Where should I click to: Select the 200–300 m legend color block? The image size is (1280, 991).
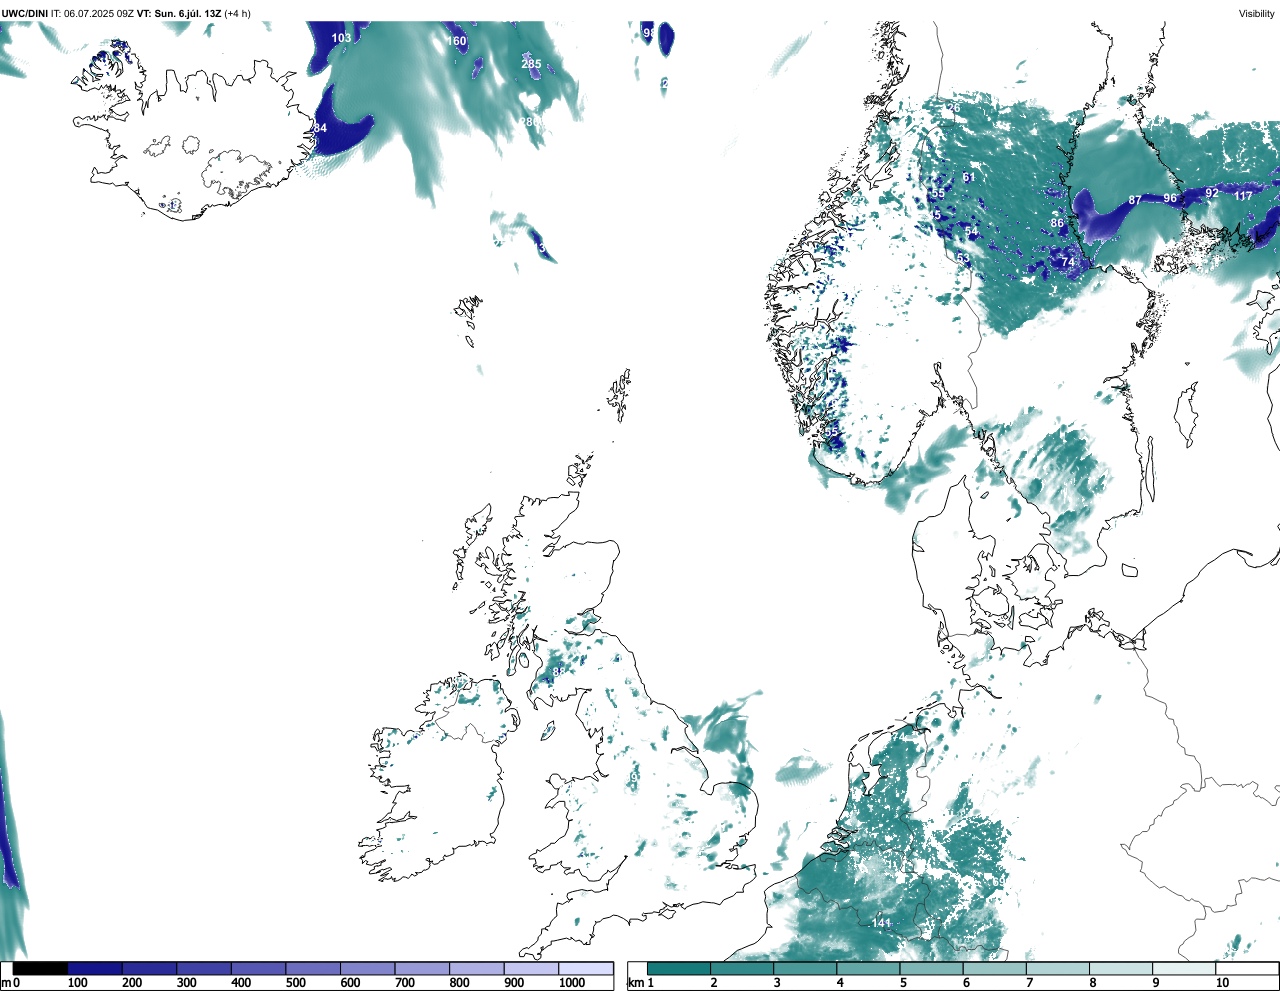[150, 968]
